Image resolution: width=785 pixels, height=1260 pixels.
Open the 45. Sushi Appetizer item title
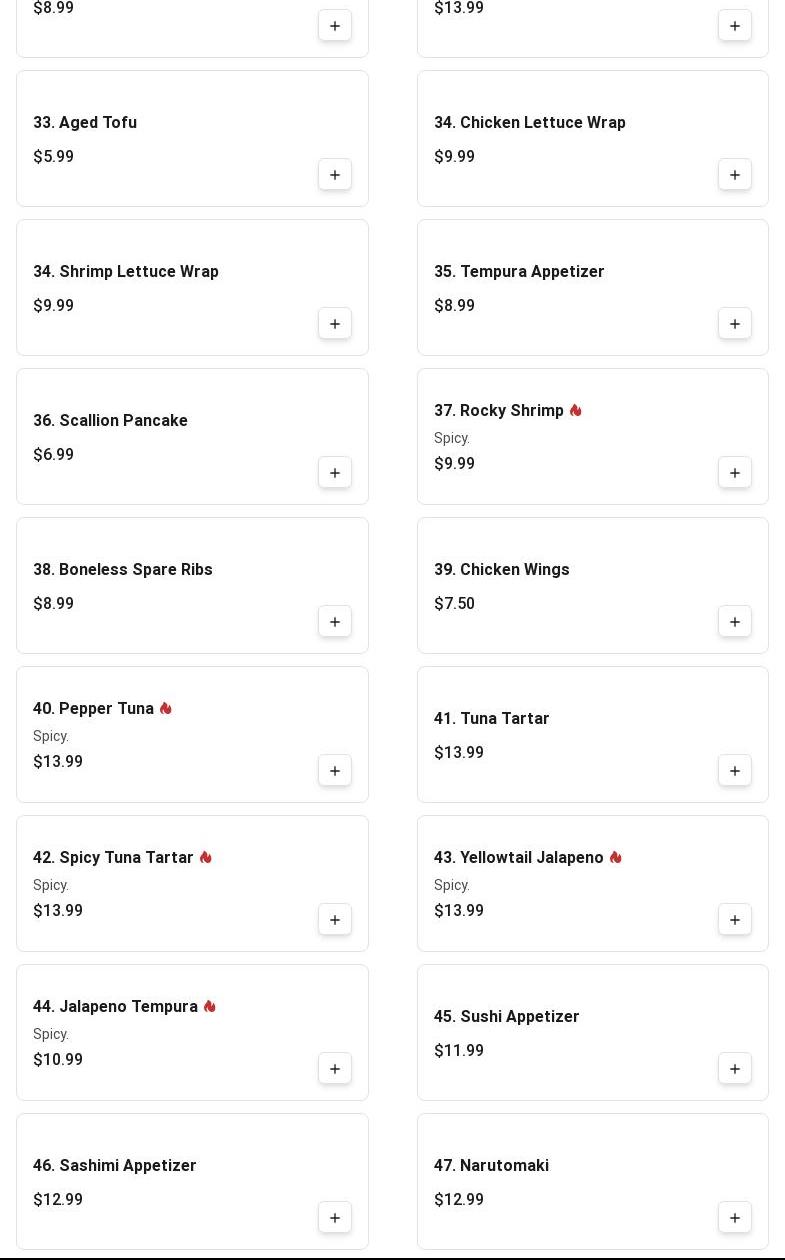[506, 1017]
